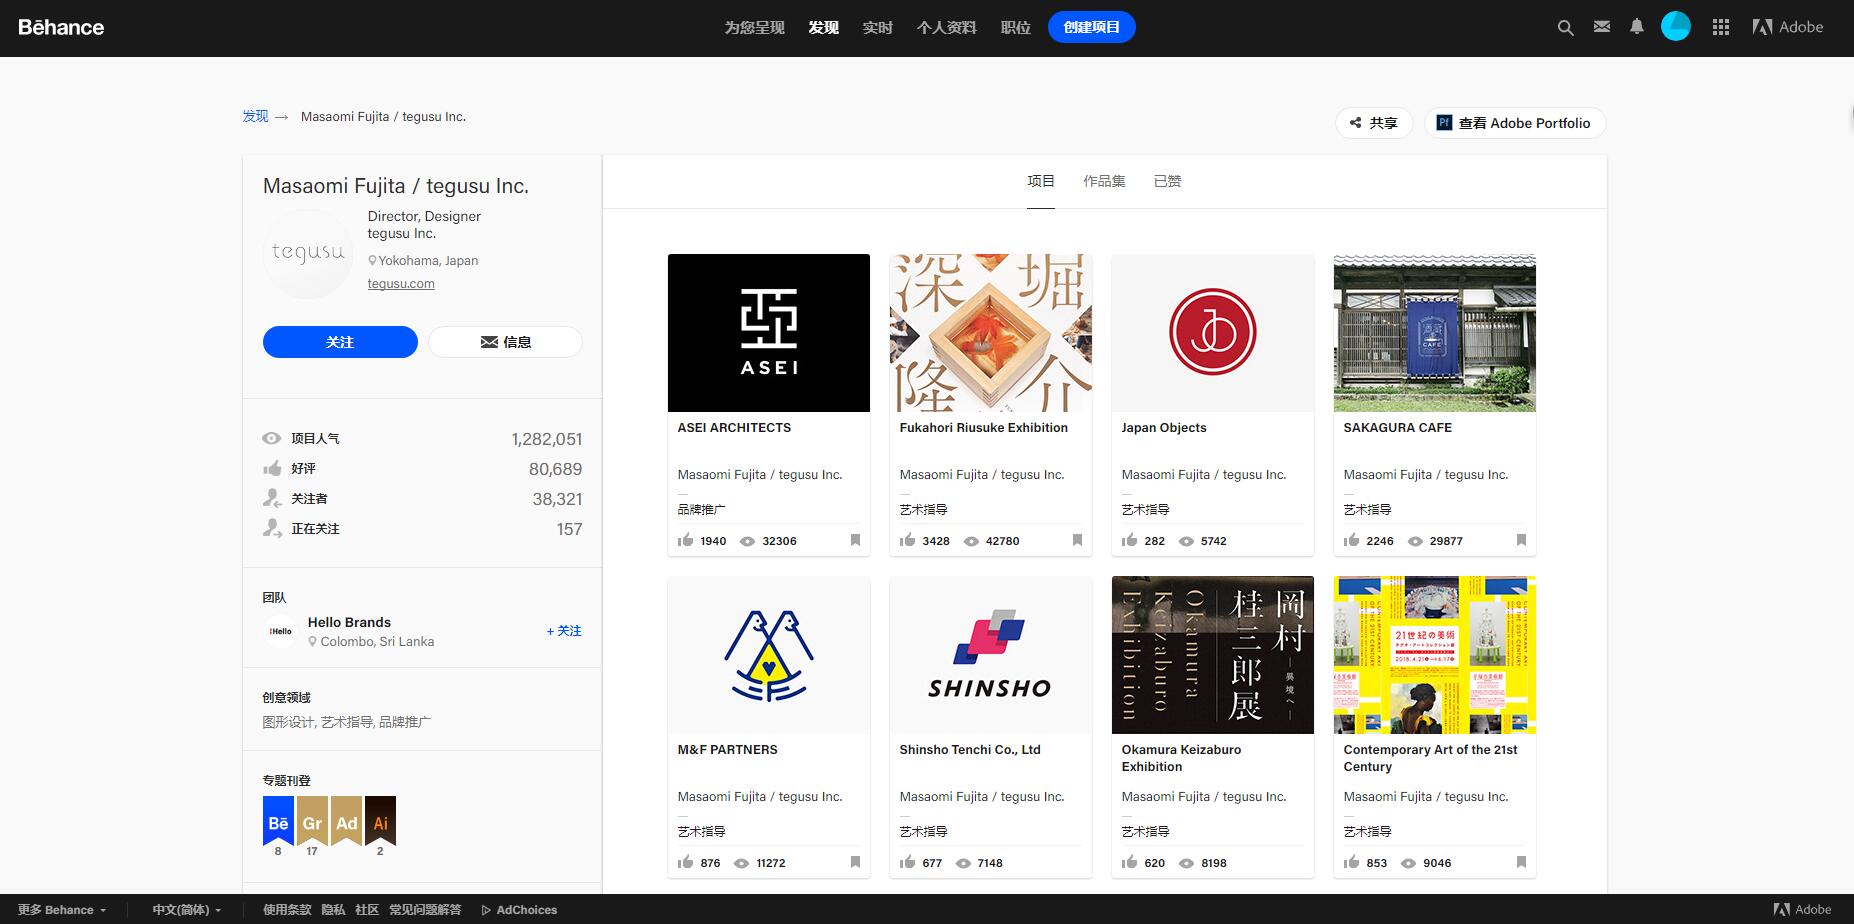Check the notifications bell icon
The image size is (1854, 924).
tap(1637, 27)
